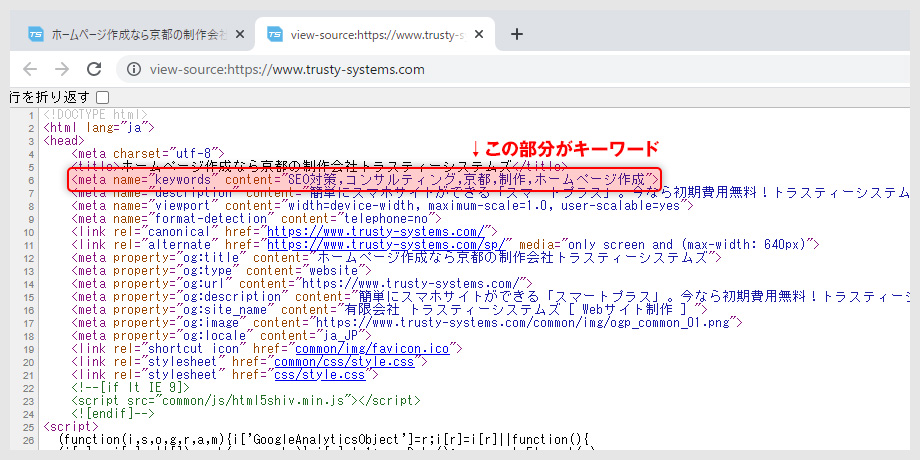
Task: Click the GoogleAnalyticsObject function line
Action: point(323,440)
